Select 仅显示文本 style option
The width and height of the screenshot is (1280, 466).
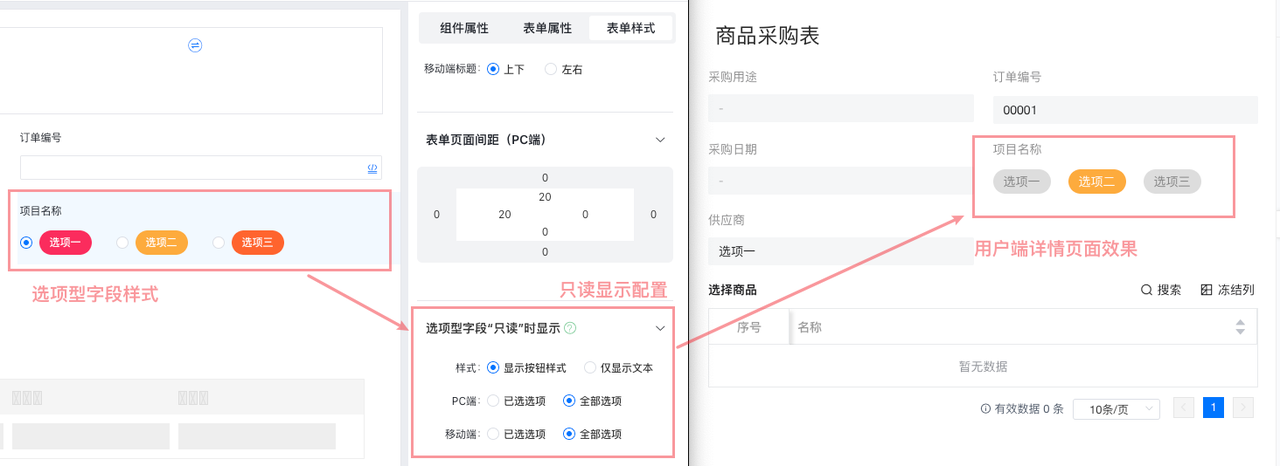click(x=591, y=368)
